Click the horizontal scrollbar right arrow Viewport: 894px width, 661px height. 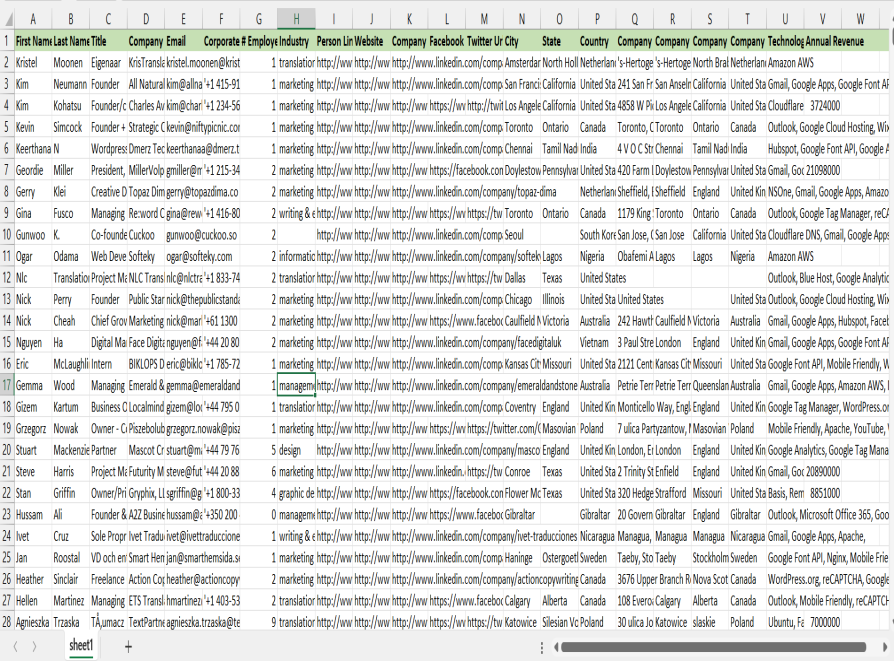pyautogui.click(x=885, y=647)
